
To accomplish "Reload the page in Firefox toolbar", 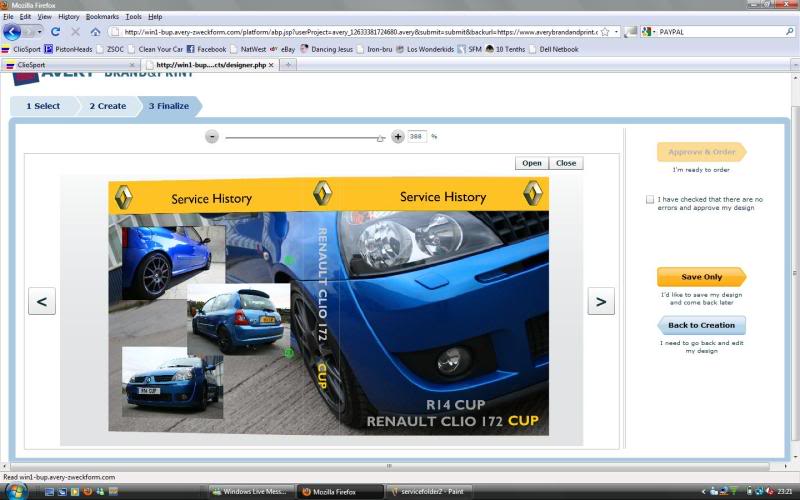I will 56,32.
